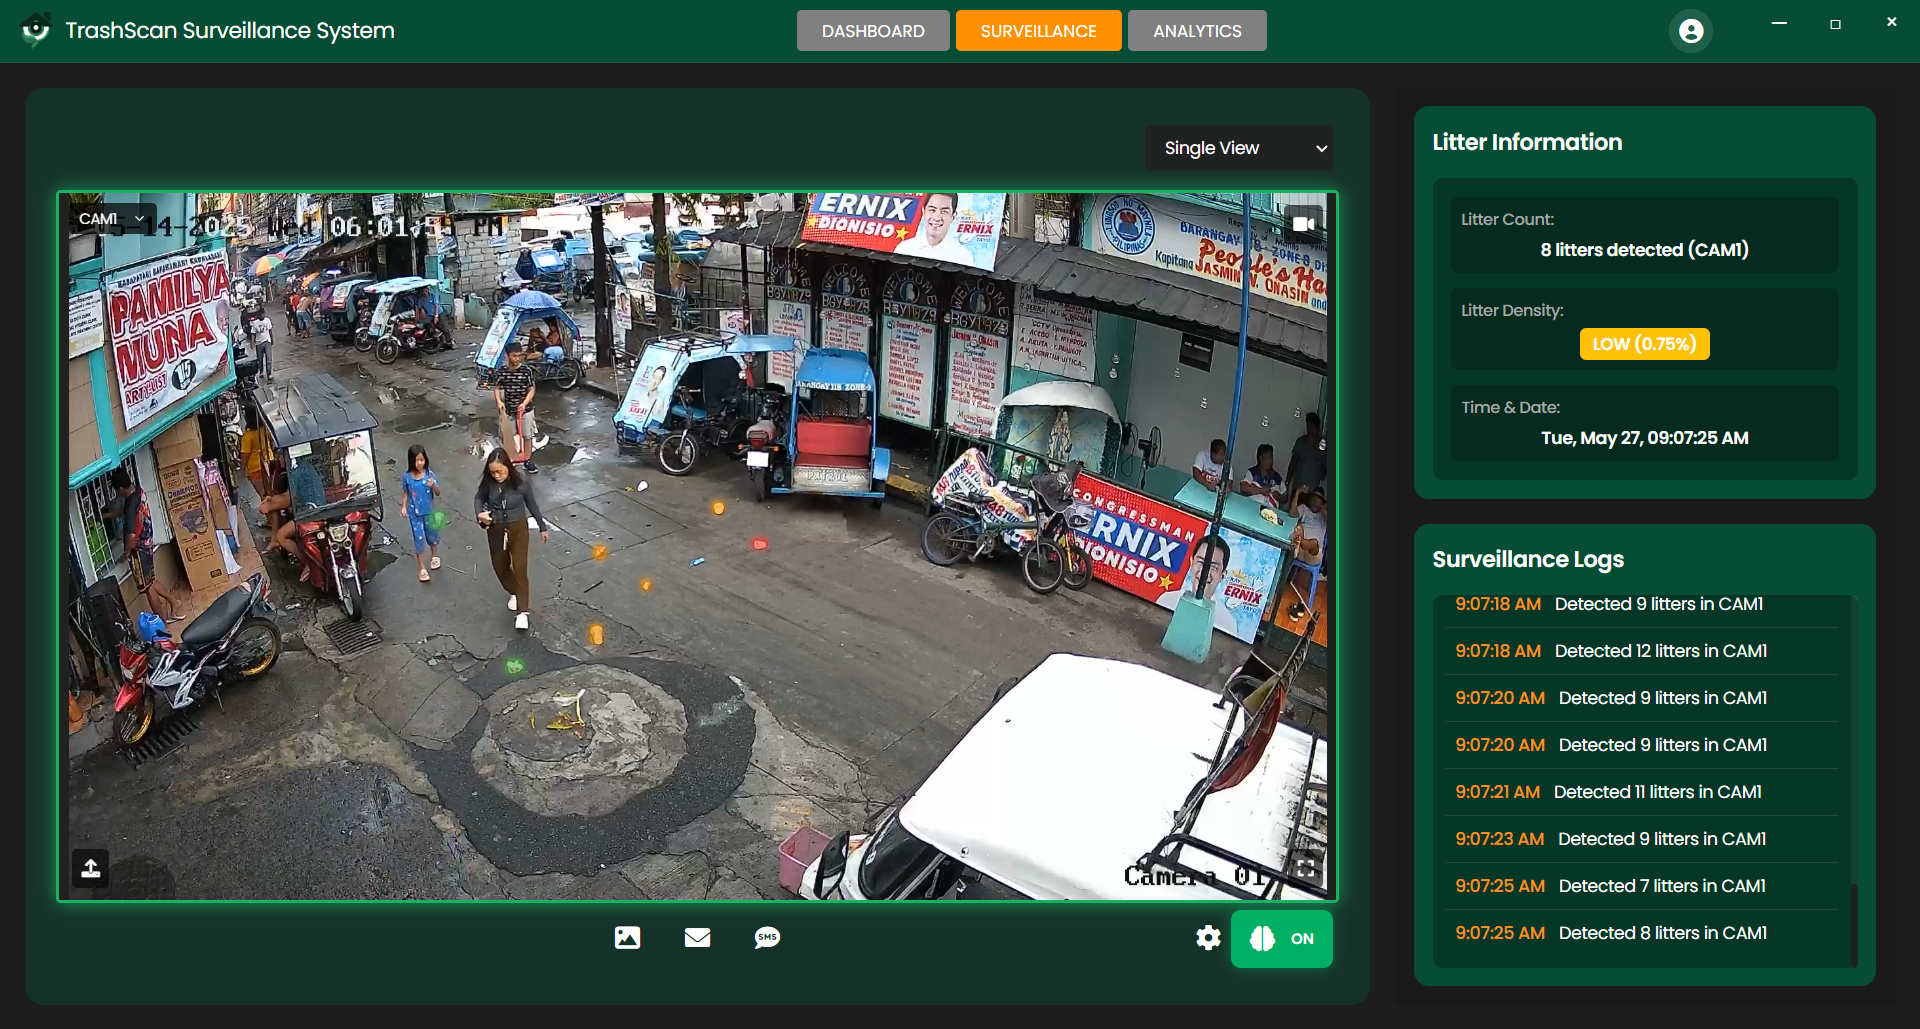Switch to the DASHBOARD tab

[872, 30]
